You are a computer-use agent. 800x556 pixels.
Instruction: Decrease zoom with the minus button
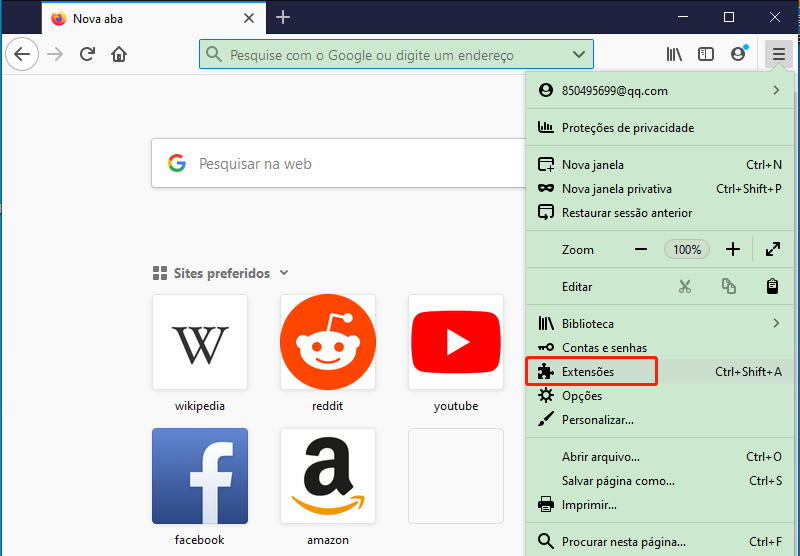pos(641,249)
